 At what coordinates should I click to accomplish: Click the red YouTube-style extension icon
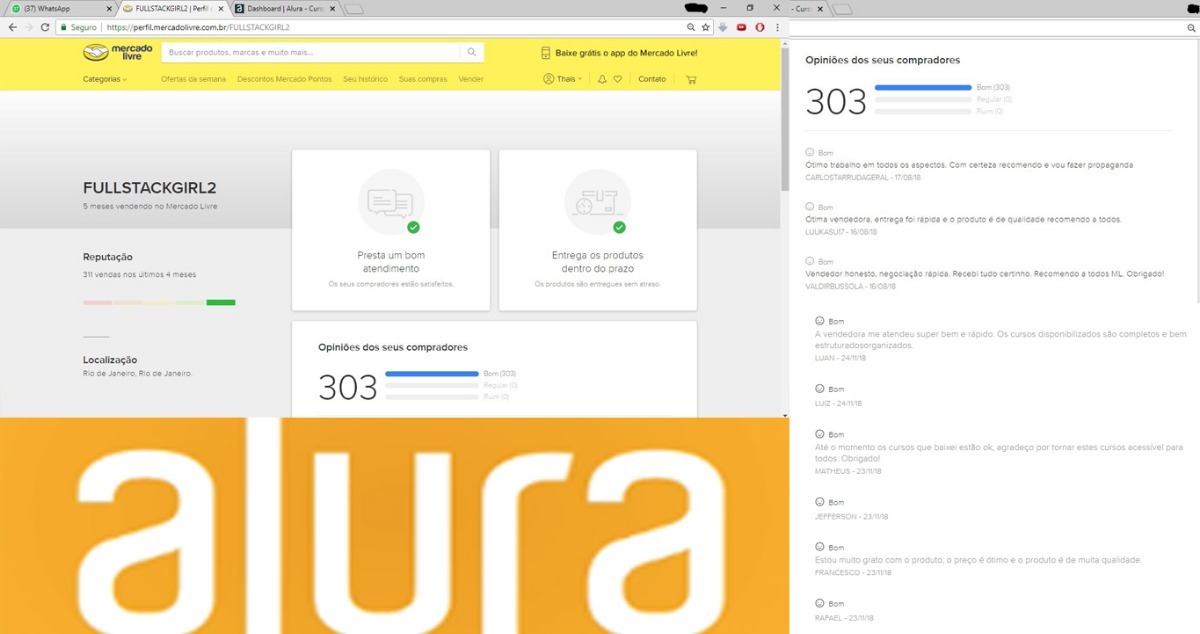point(741,27)
